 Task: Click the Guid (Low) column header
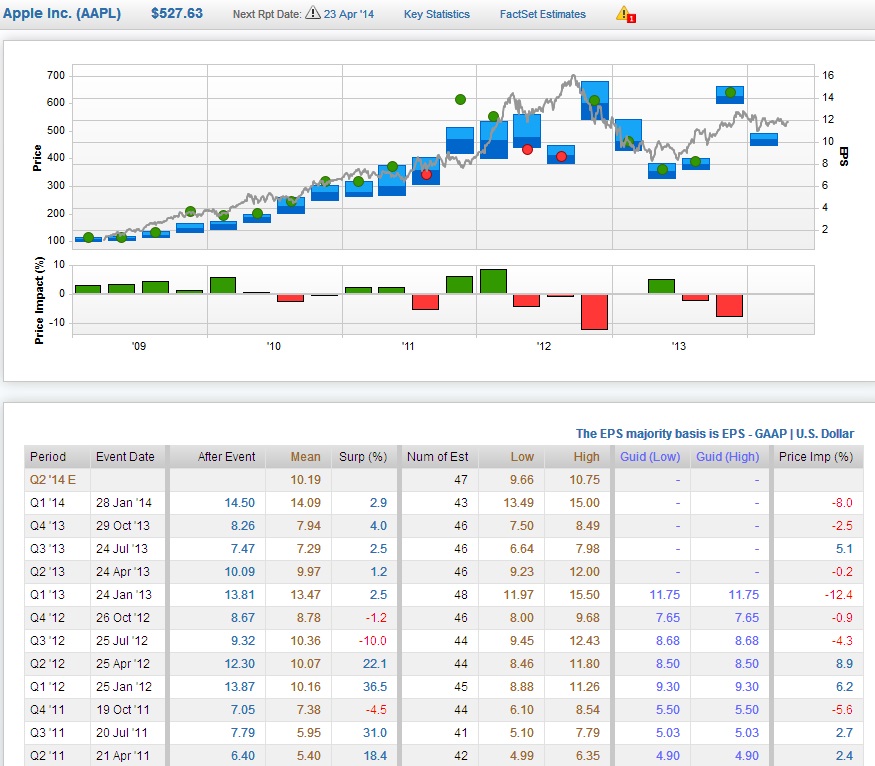651,457
